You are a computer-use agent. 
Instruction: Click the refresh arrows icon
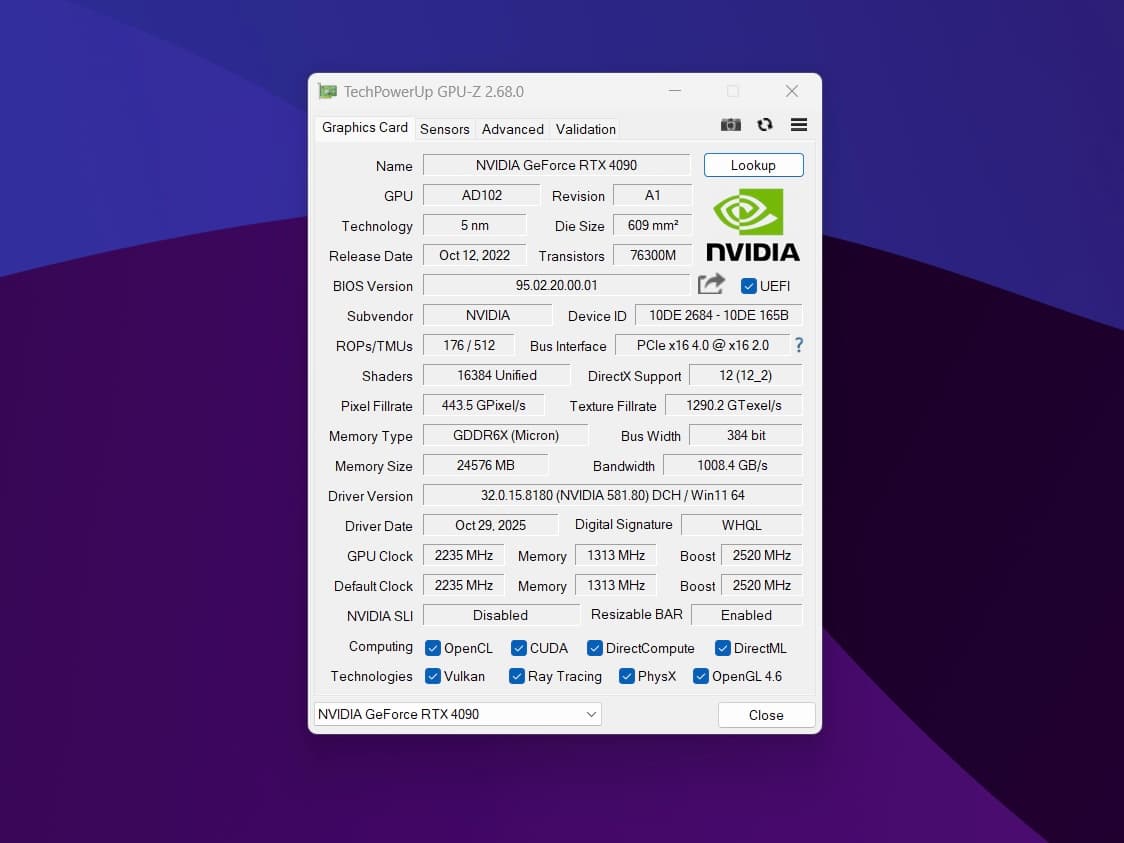click(x=765, y=125)
